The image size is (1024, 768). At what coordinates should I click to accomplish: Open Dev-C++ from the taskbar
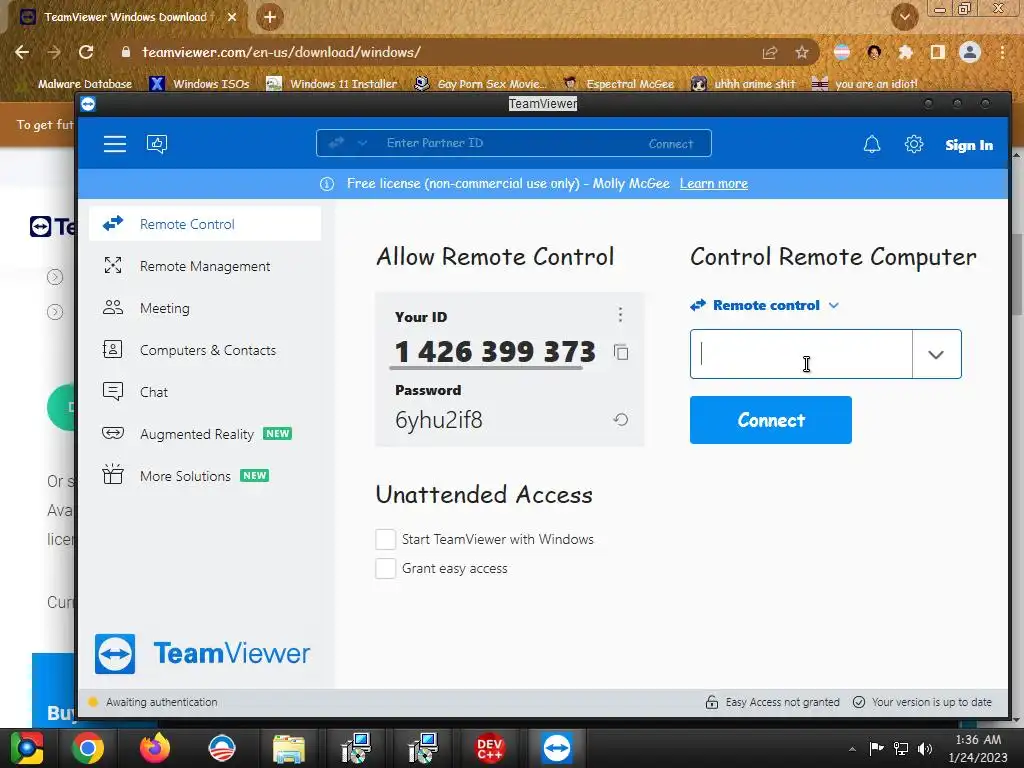(490, 748)
